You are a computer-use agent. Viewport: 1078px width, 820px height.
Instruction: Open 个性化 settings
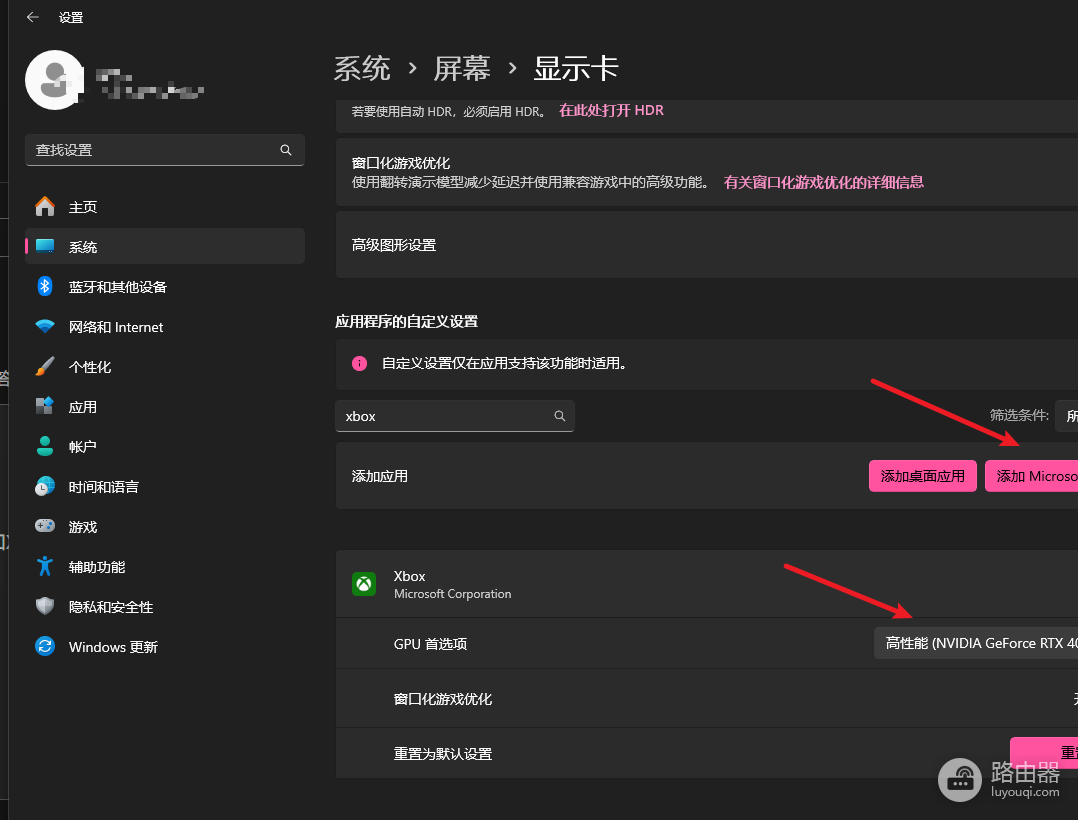(x=165, y=366)
